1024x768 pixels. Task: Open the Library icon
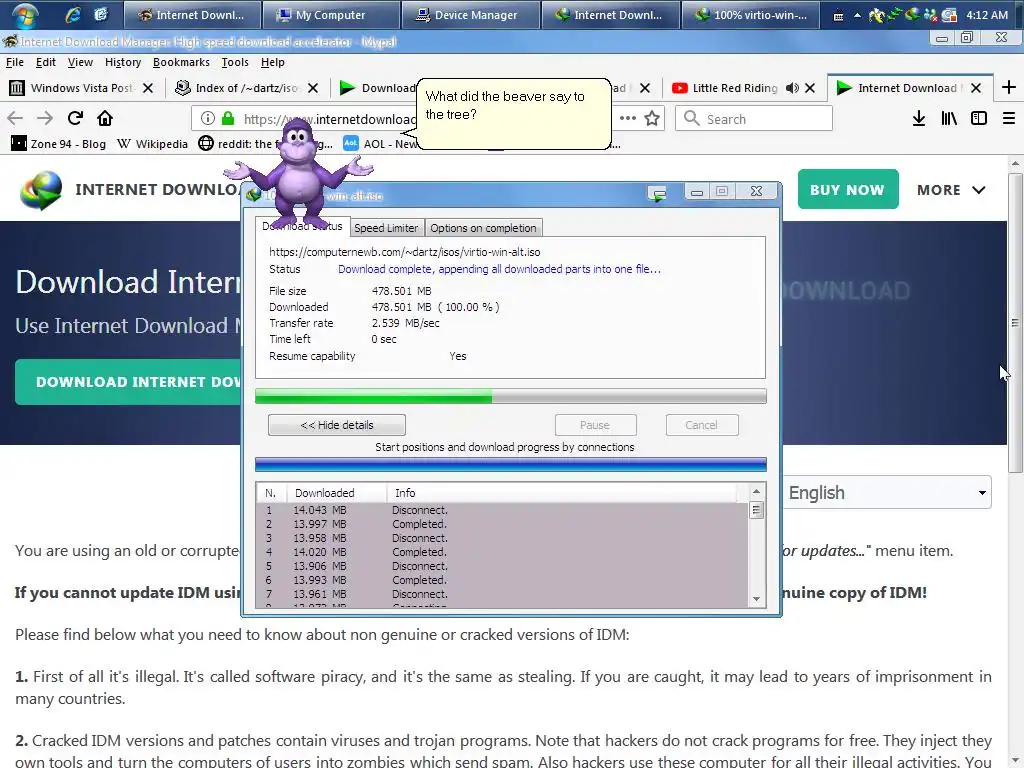(x=948, y=118)
